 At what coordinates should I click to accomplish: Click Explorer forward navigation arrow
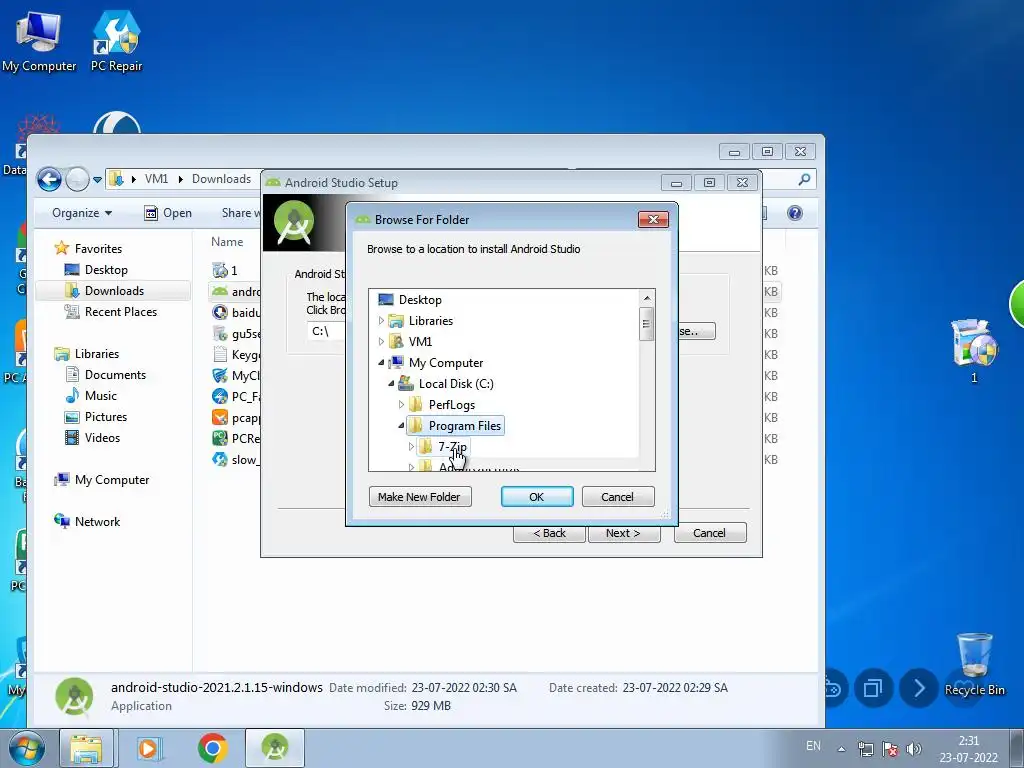[77, 179]
